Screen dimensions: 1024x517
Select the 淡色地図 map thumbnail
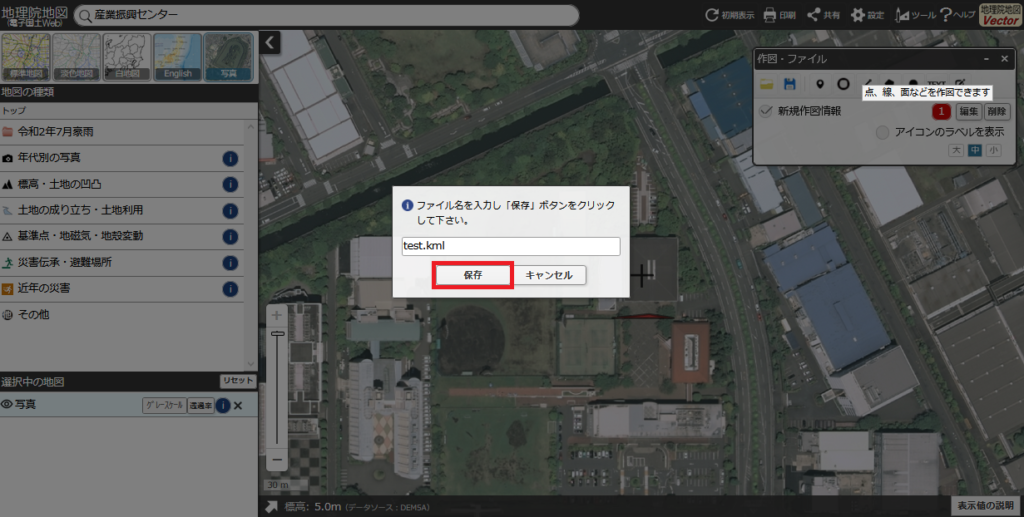coord(76,57)
